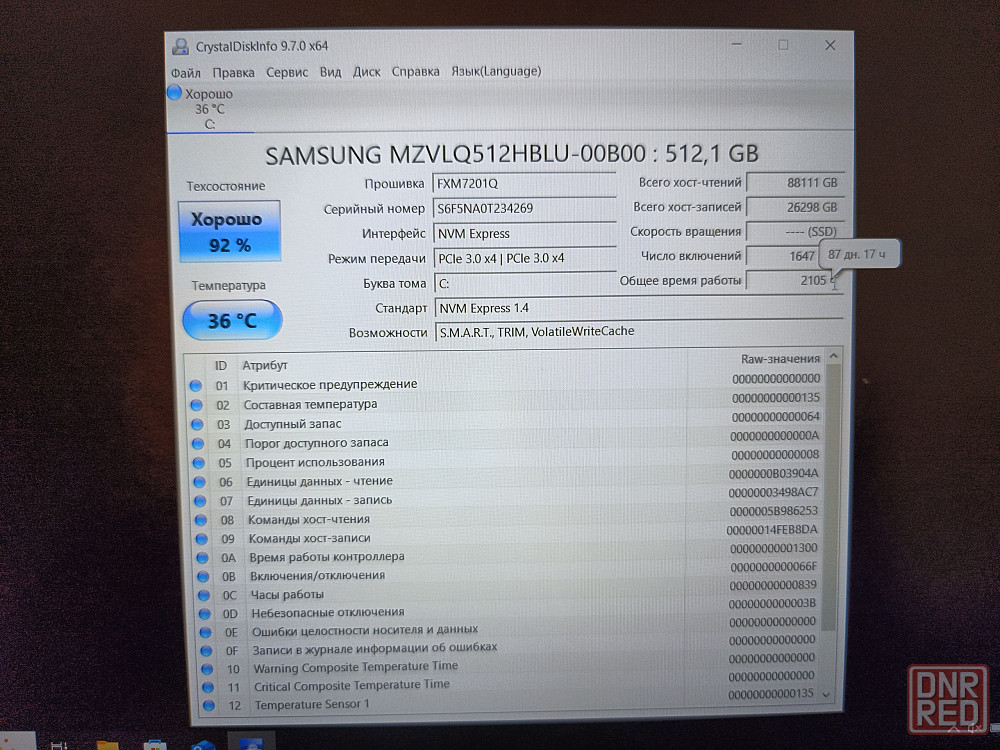Click the Серийный номер field
The height and width of the screenshot is (750, 1000).
524,209
